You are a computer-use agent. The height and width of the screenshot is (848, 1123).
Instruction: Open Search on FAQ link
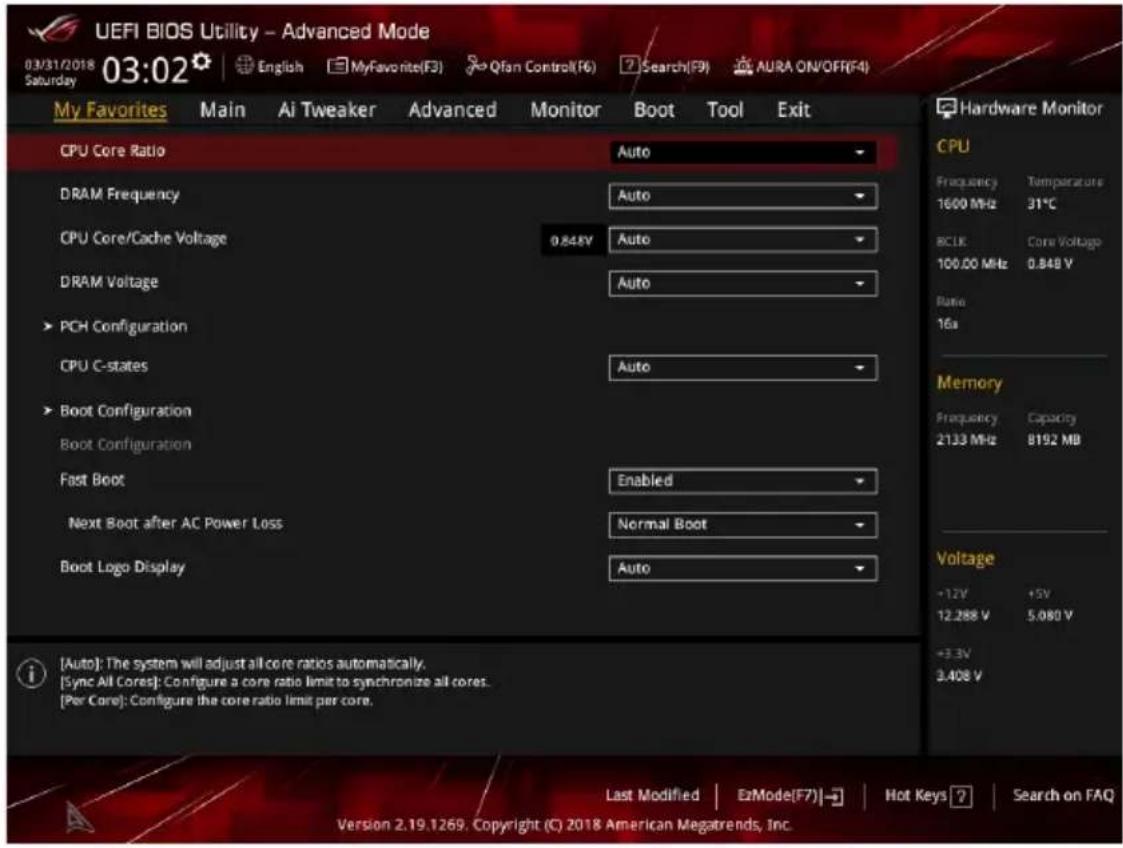(1064, 795)
